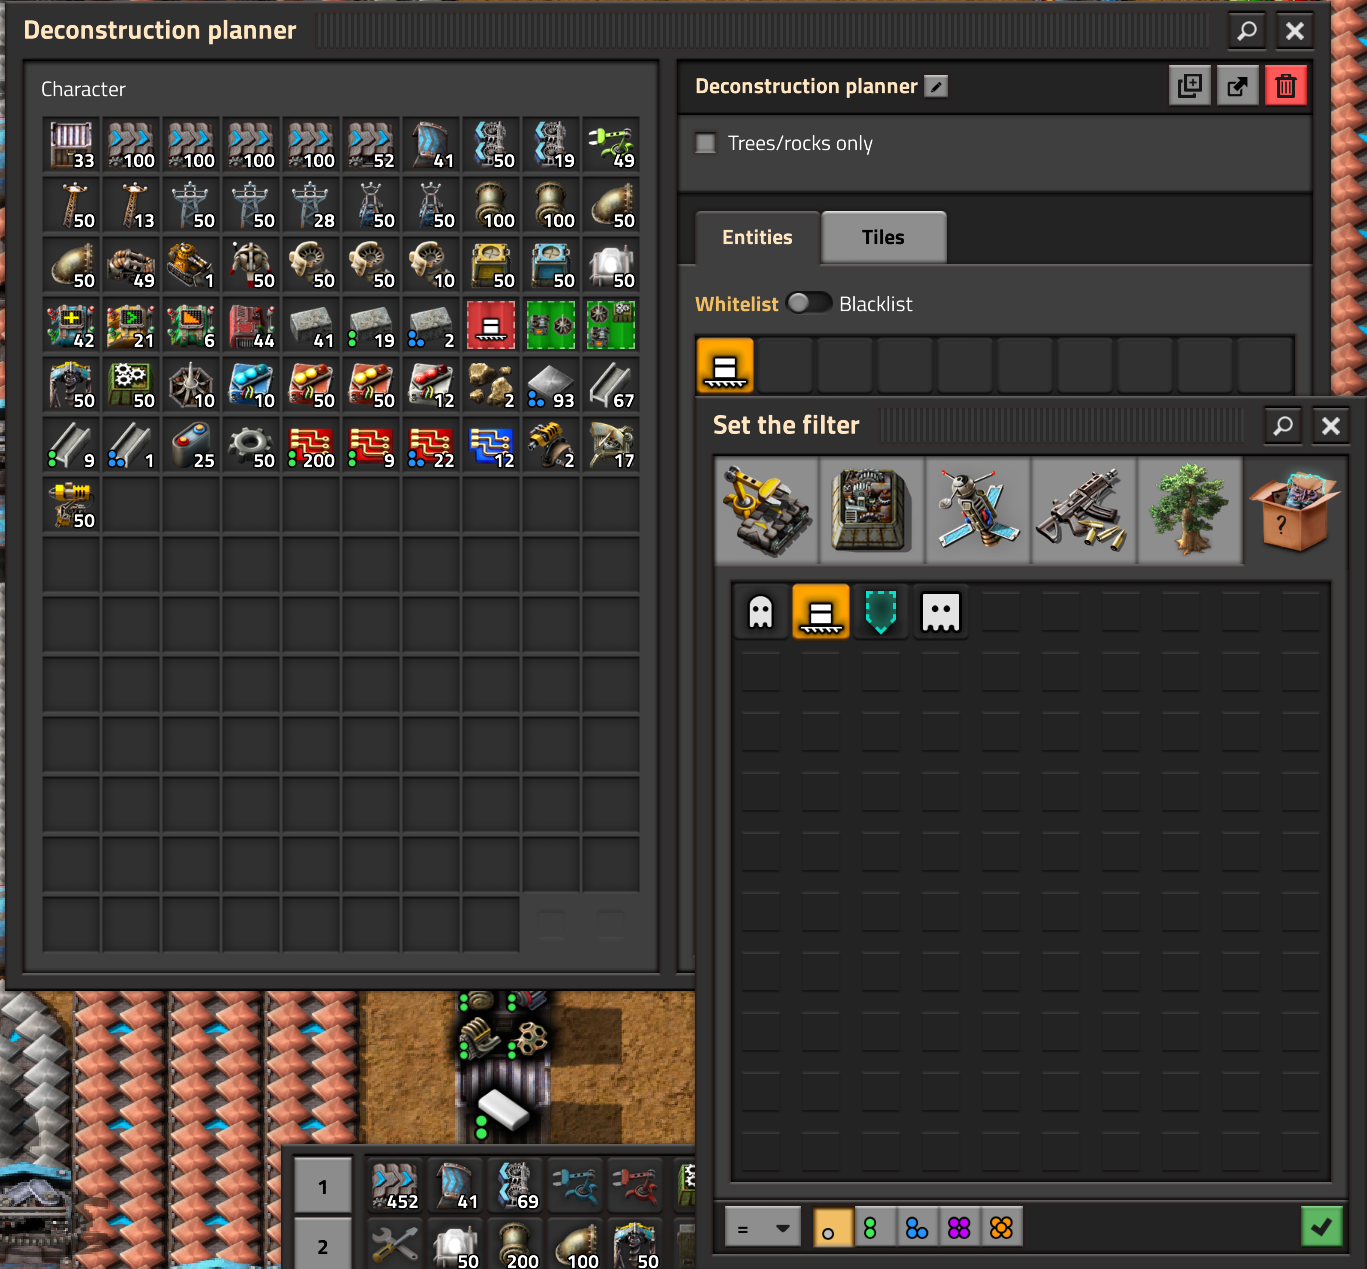Viewport: 1367px width, 1269px height.
Task: Choose the entity ghost filter icon
Action: [761, 611]
